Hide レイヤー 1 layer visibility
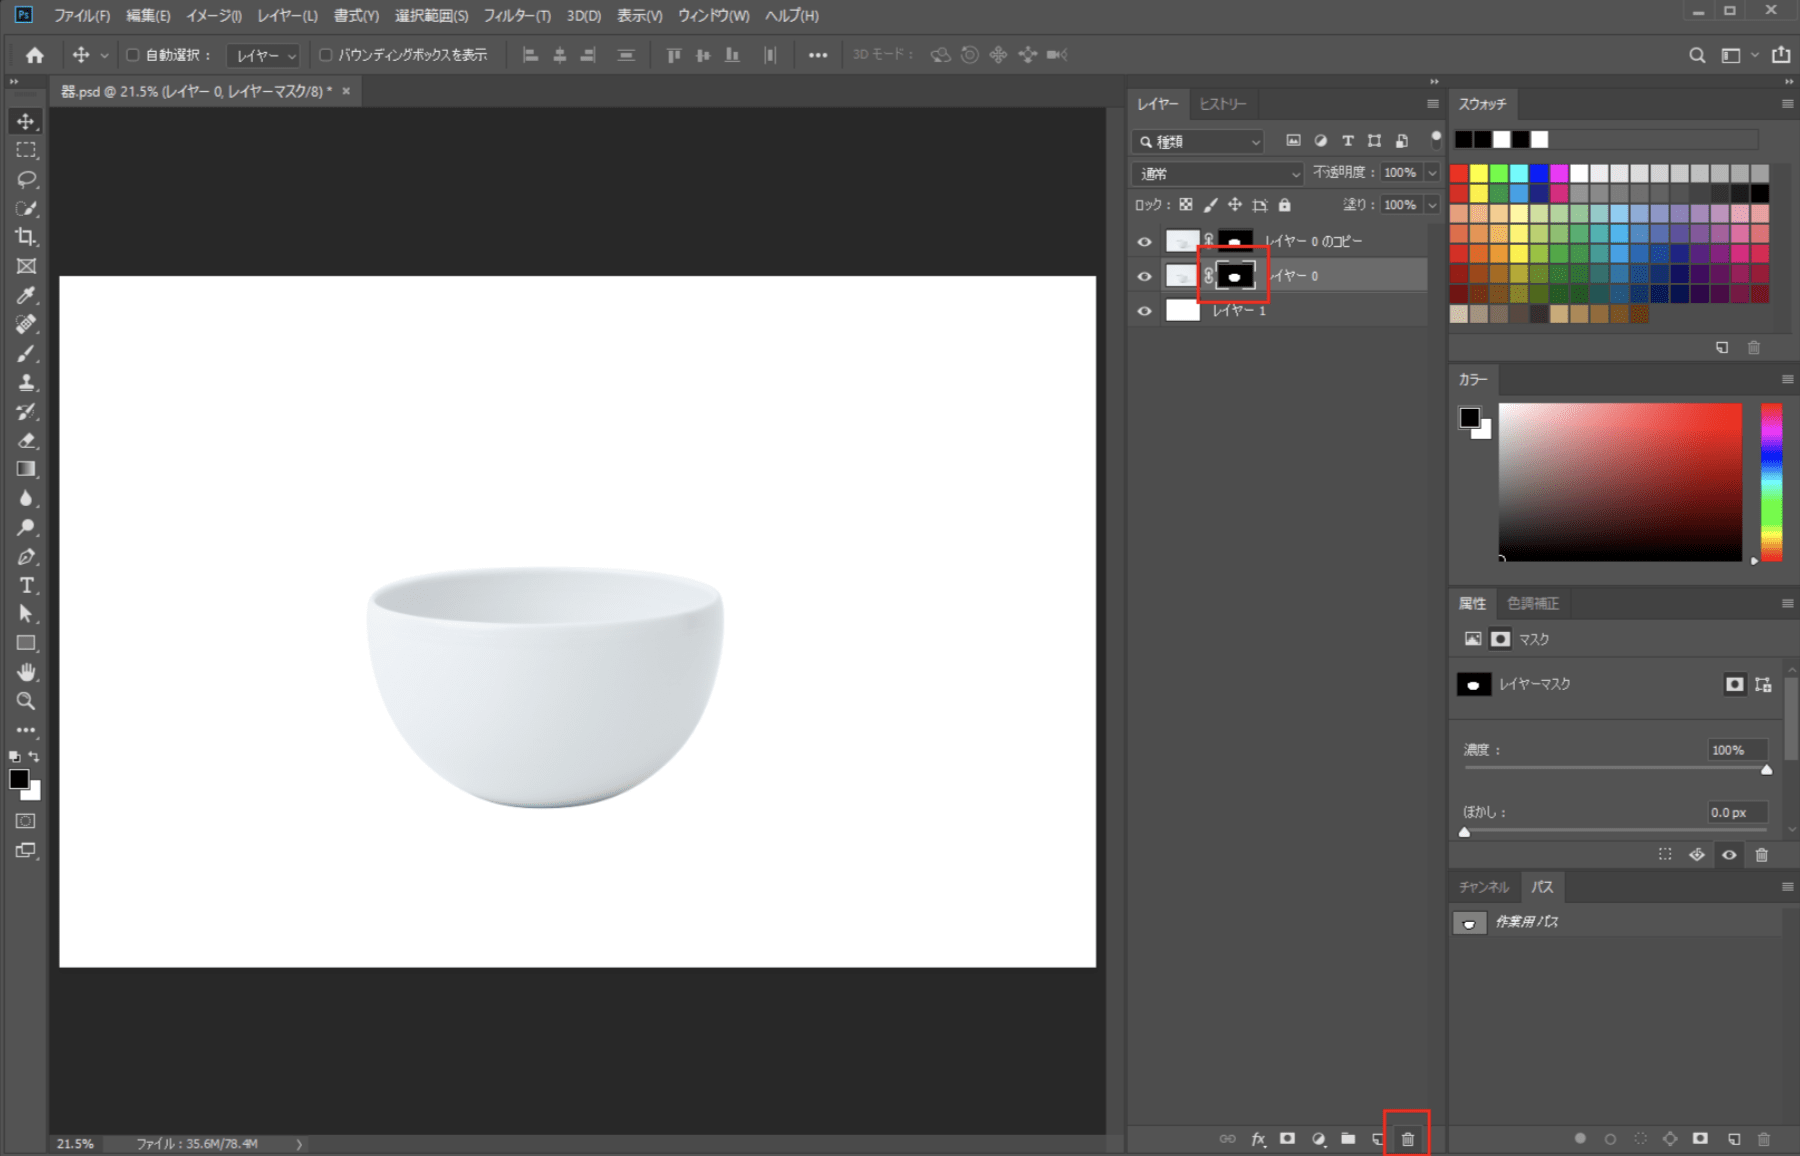This screenshot has width=1800, height=1156. click(x=1145, y=311)
